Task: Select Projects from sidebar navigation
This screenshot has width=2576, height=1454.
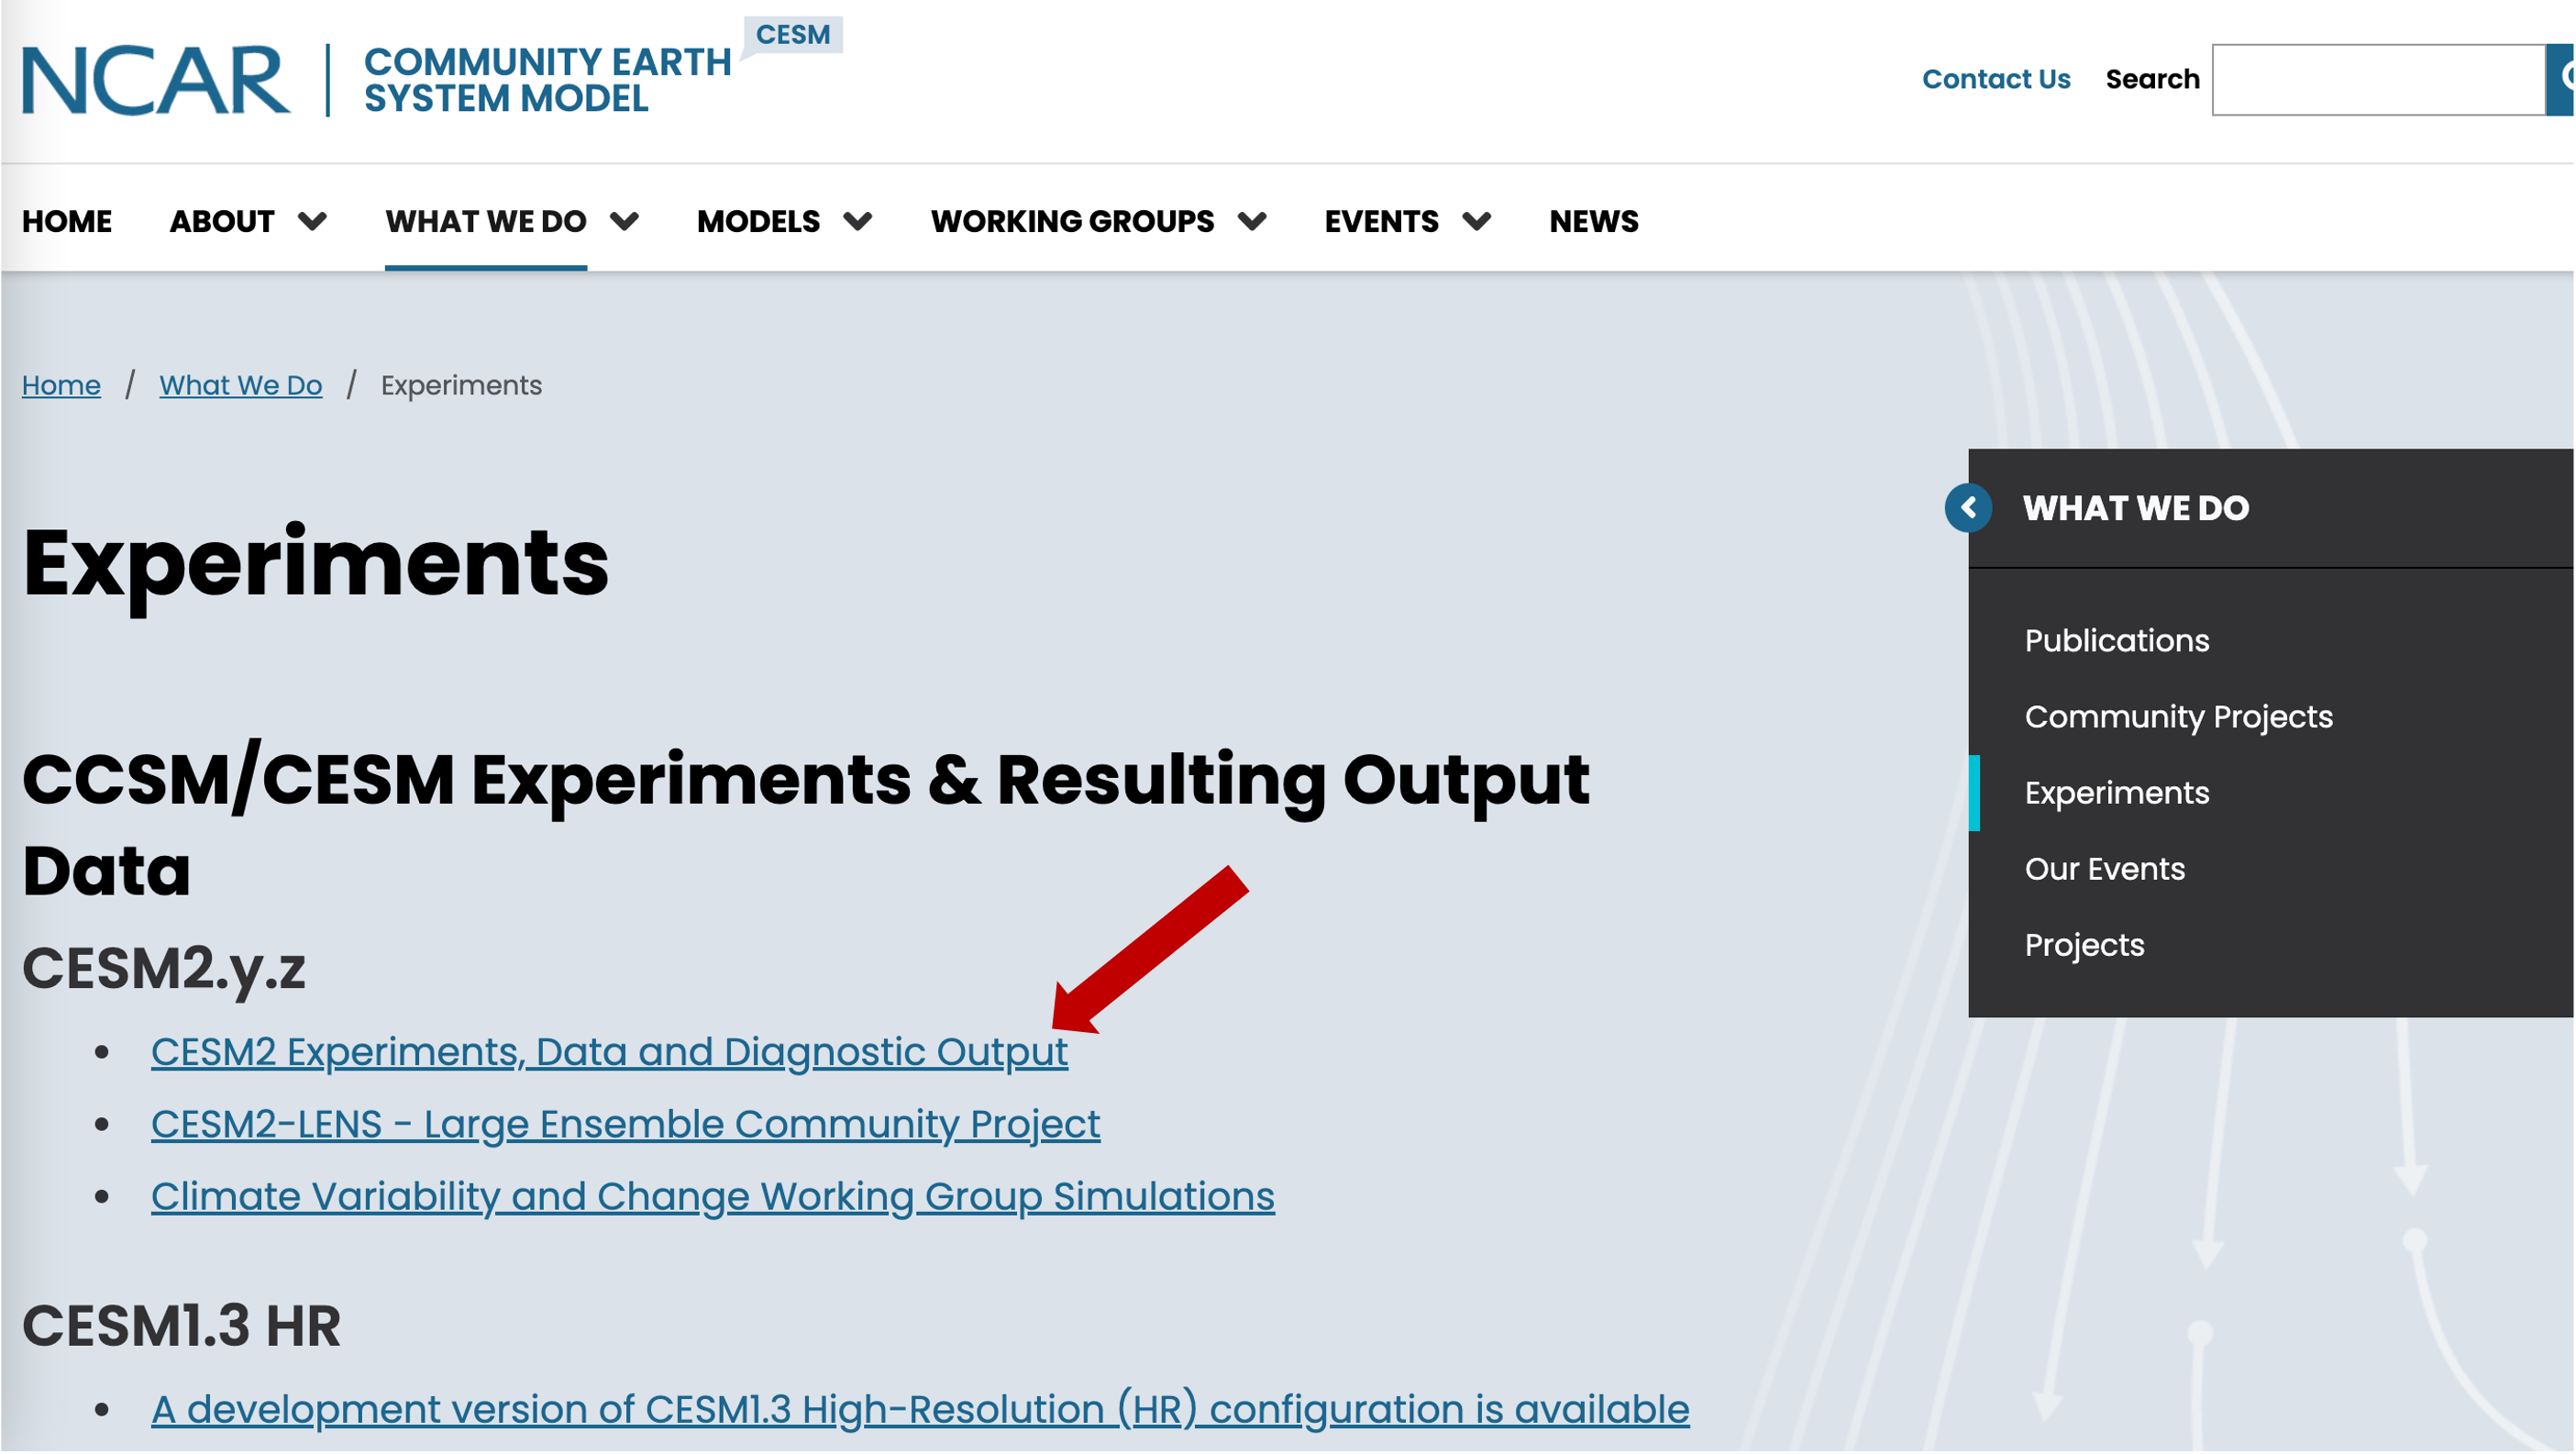Action: click(2084, 943)
